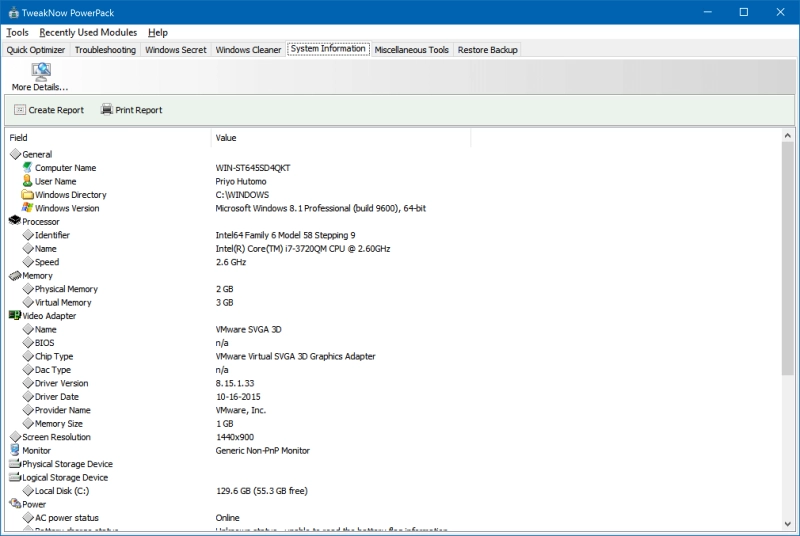Click the value VMware SVGA 3D
The width and height of the screenshot is (800, 536).
point(248,329)
